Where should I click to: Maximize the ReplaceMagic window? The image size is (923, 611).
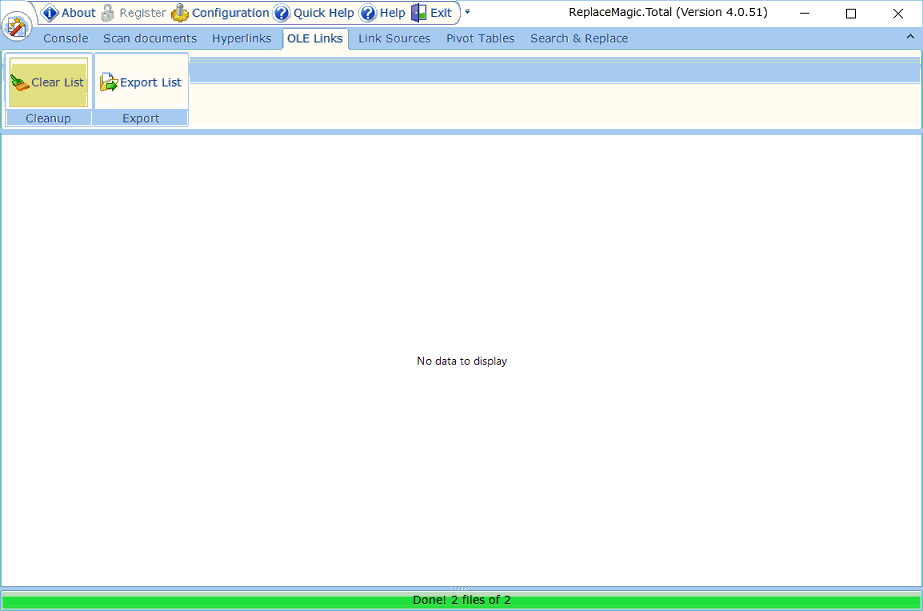tap(851, 13)
